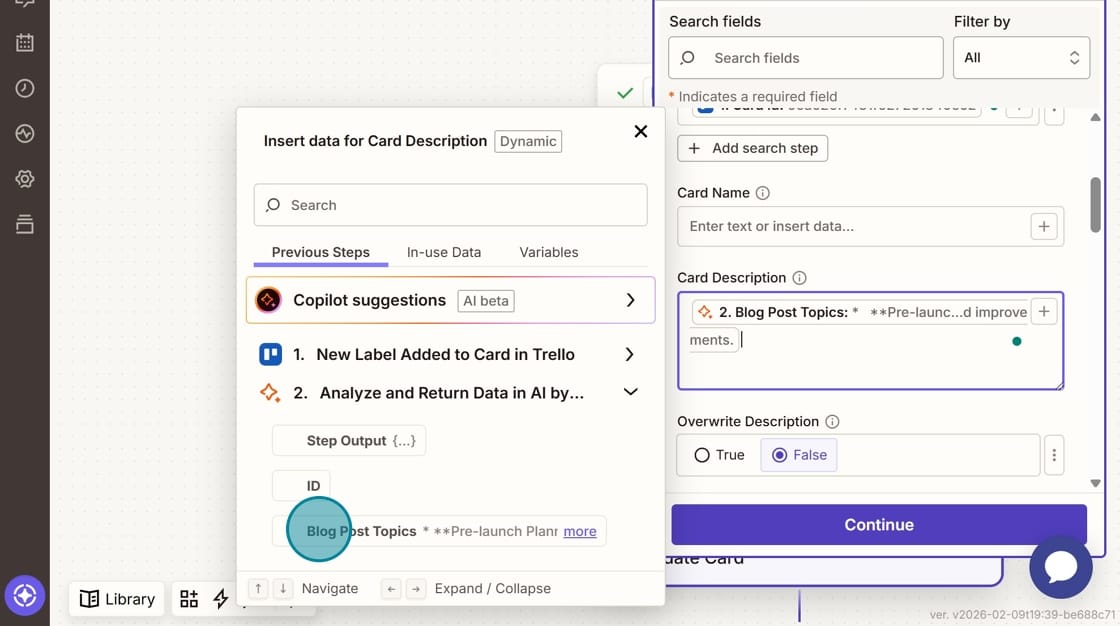
Task: Switch to the In-use Data tab
Action: pyautogui.click(x=443, y=252)
